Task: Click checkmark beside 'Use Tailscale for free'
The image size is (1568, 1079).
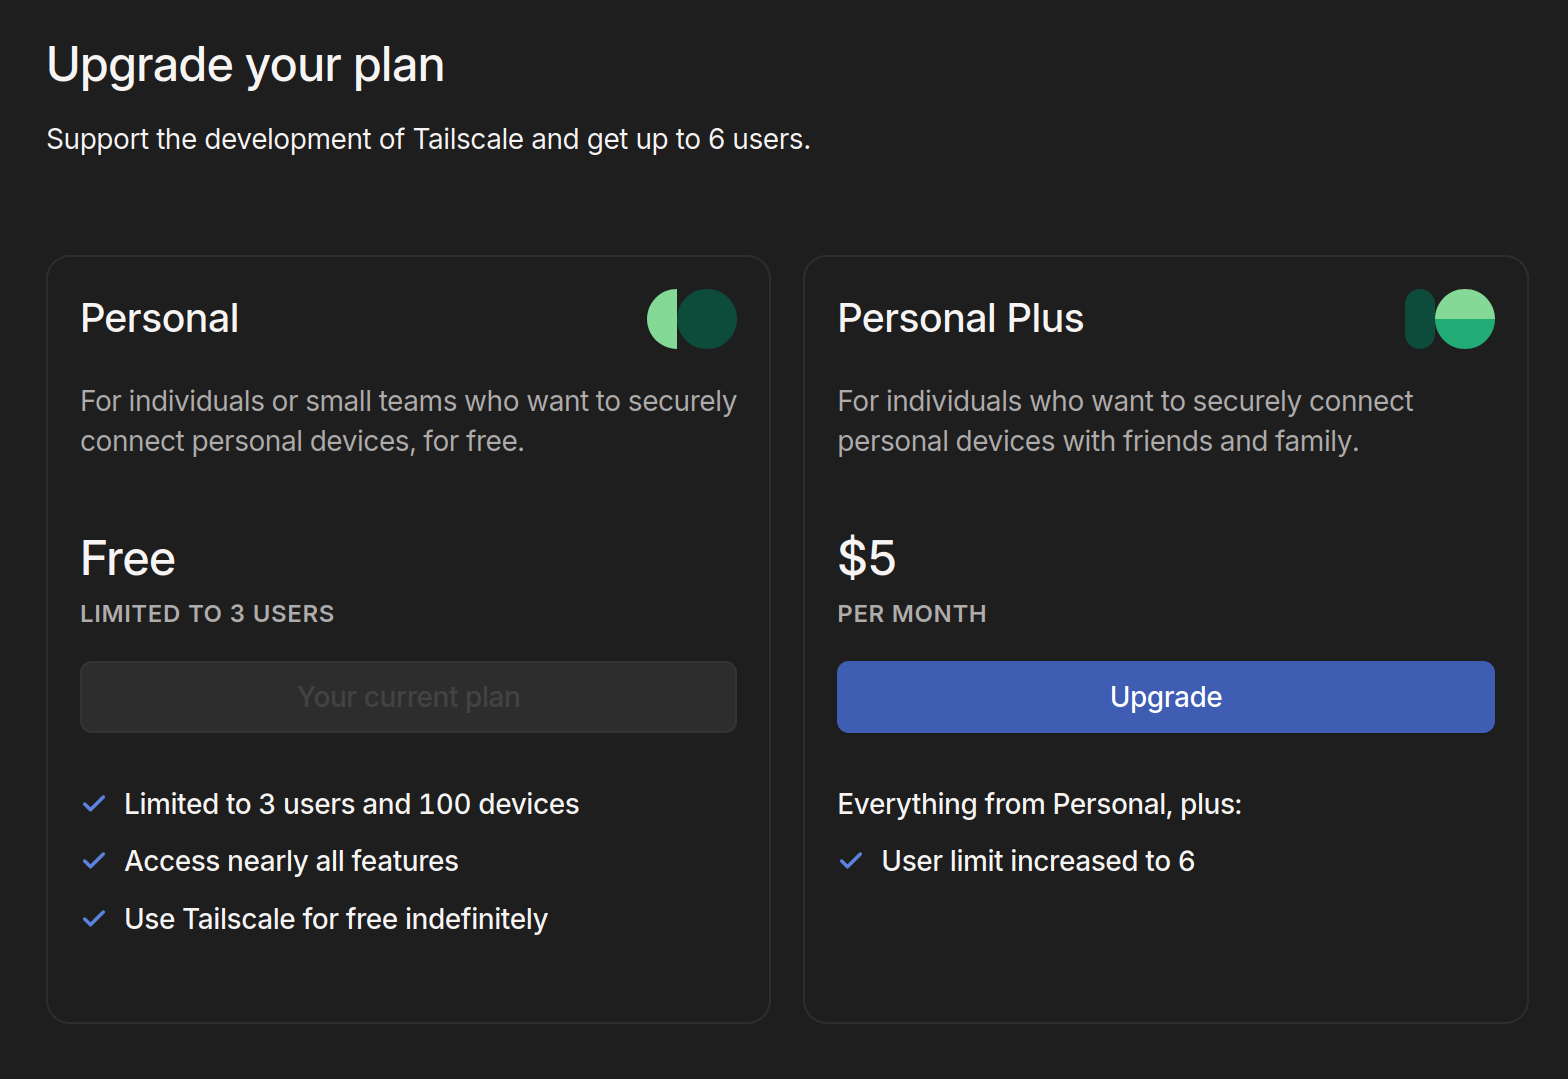Action: point(94,919)
